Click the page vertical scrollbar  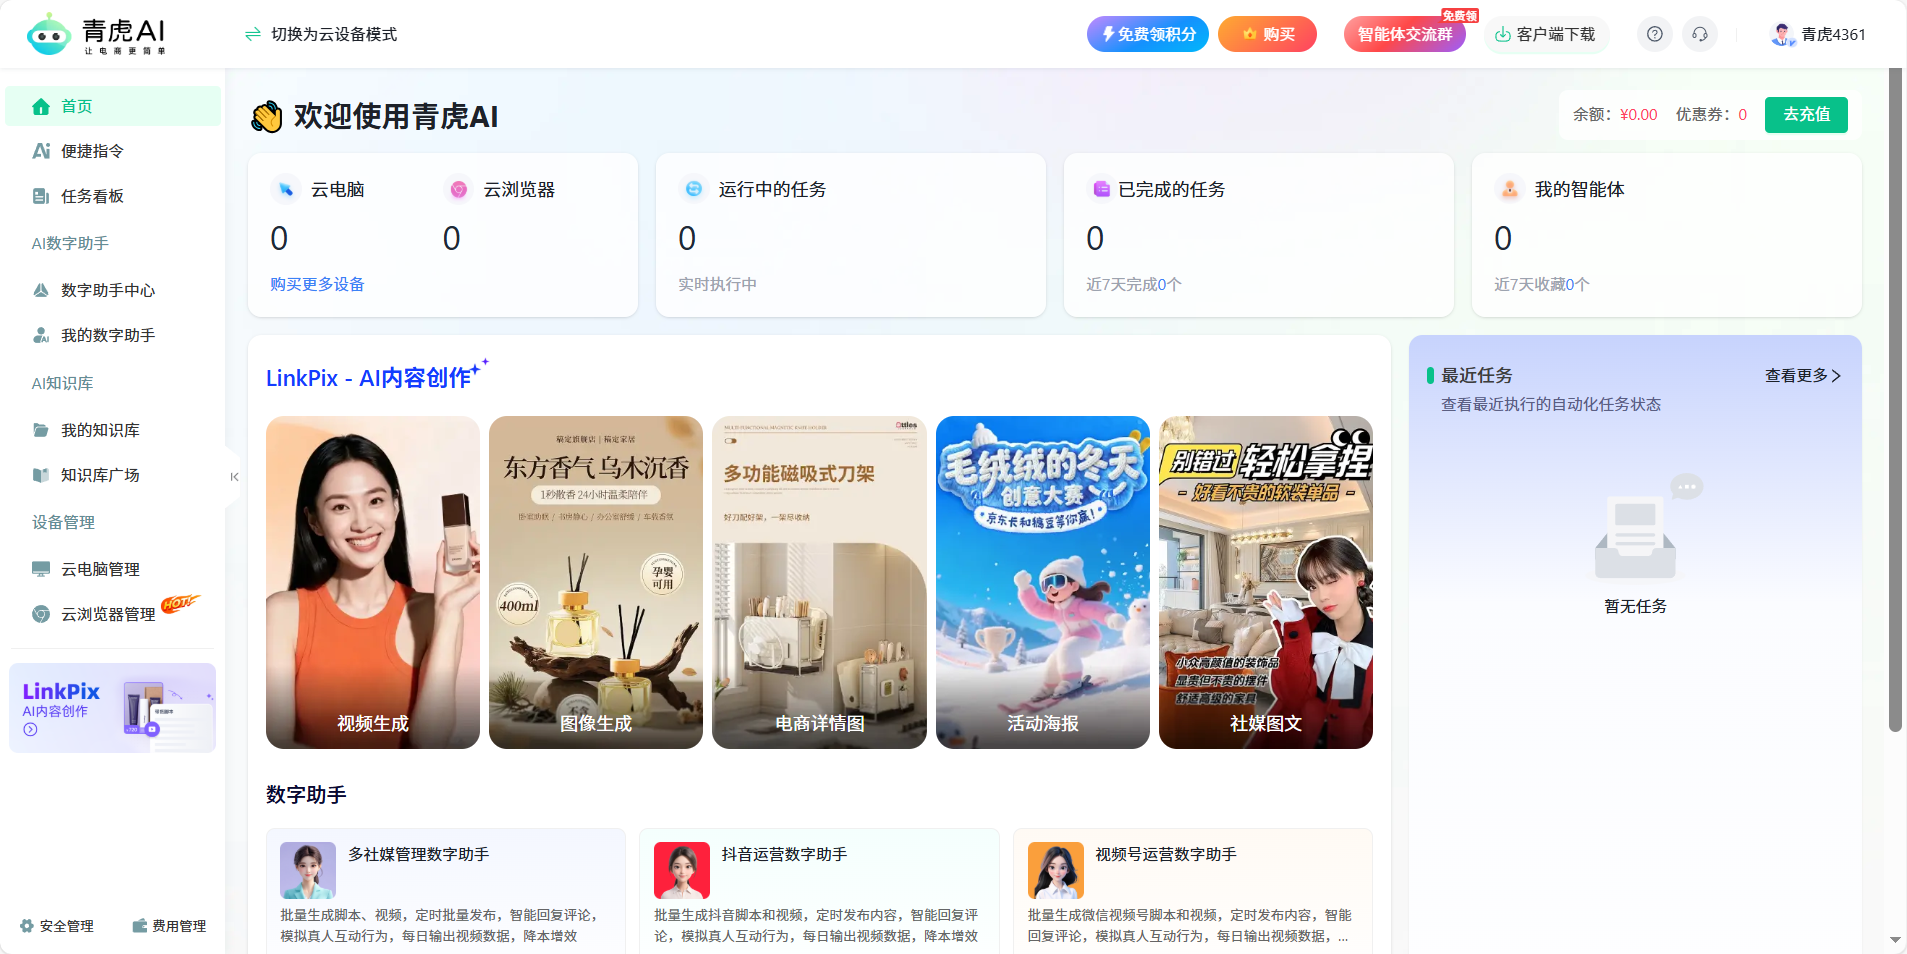tap(1894, 400)
